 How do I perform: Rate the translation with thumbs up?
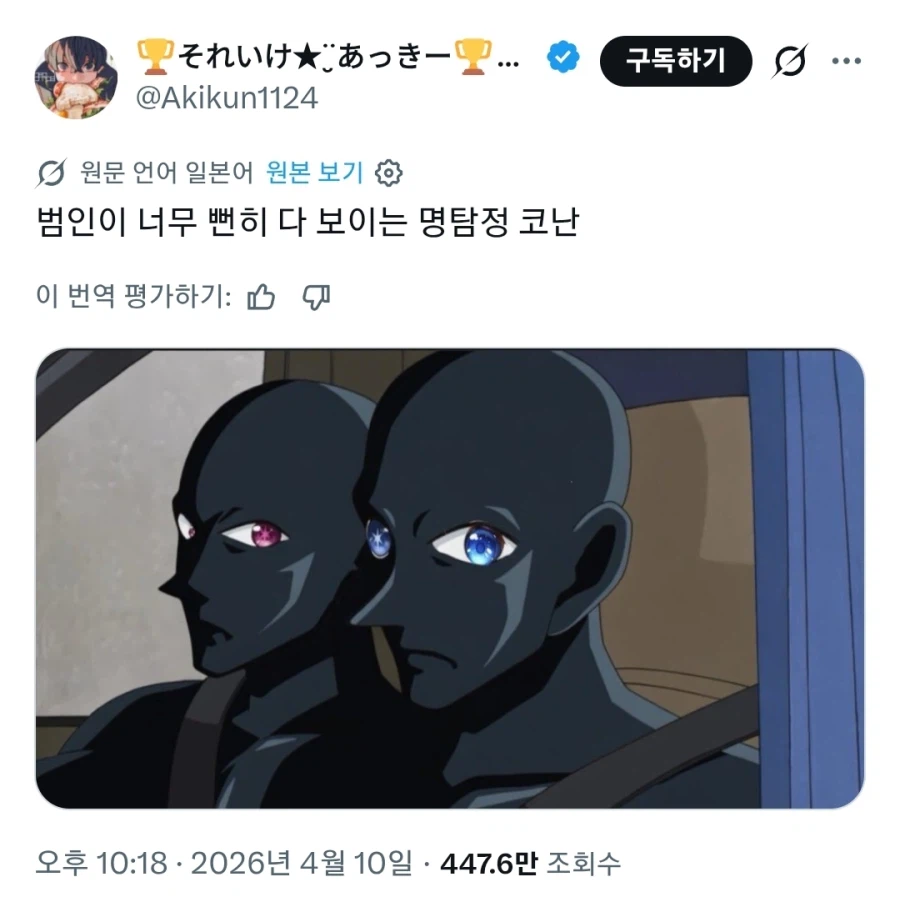pos(261,297)
